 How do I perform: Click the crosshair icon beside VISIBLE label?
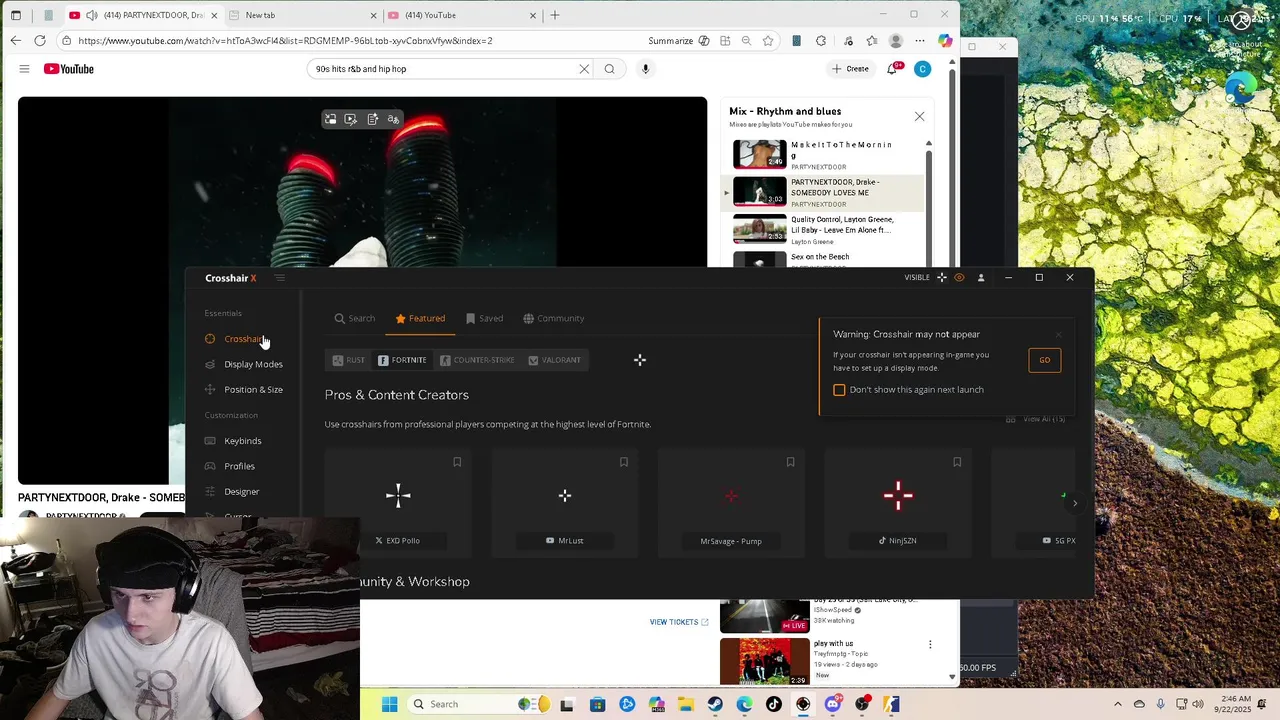point(941,277)
